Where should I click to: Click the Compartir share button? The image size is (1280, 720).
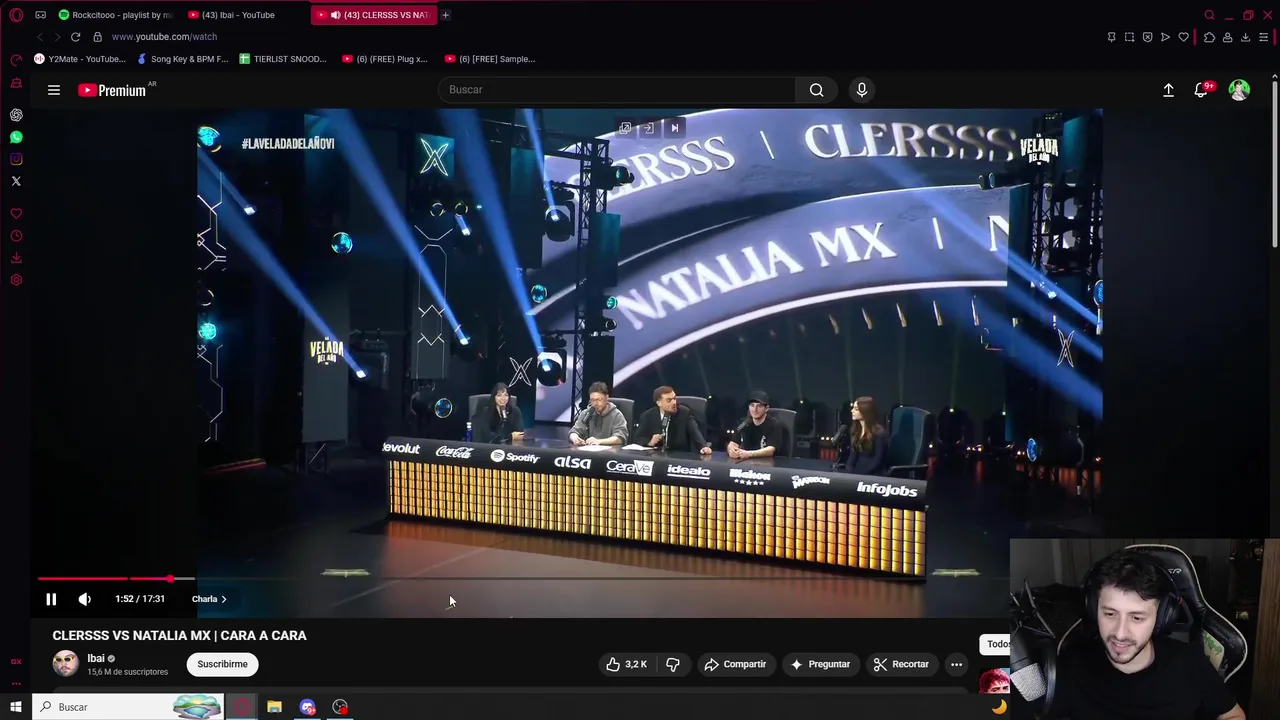point(735,664)
